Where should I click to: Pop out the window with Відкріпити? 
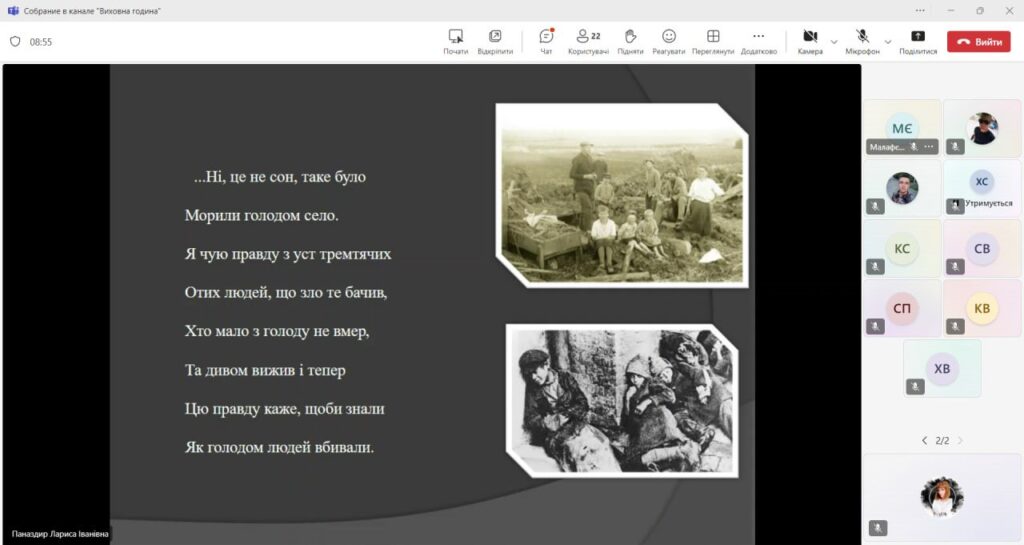495,41
